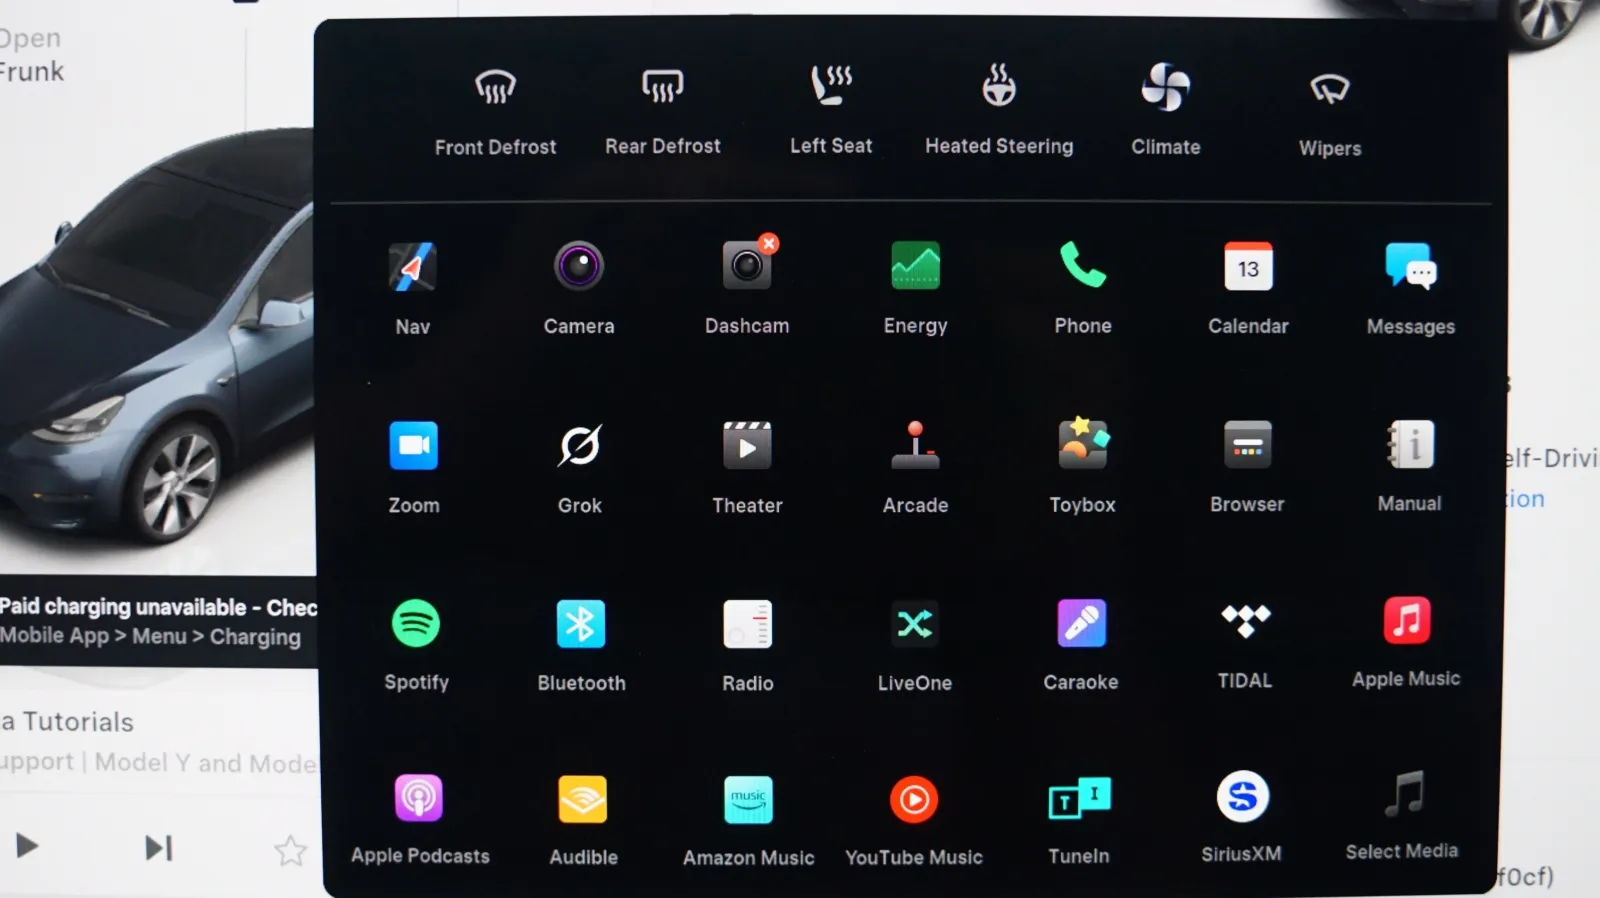Open the Theater app
1600x898 pixels.
pyautogui.click(x=747, y=446)
